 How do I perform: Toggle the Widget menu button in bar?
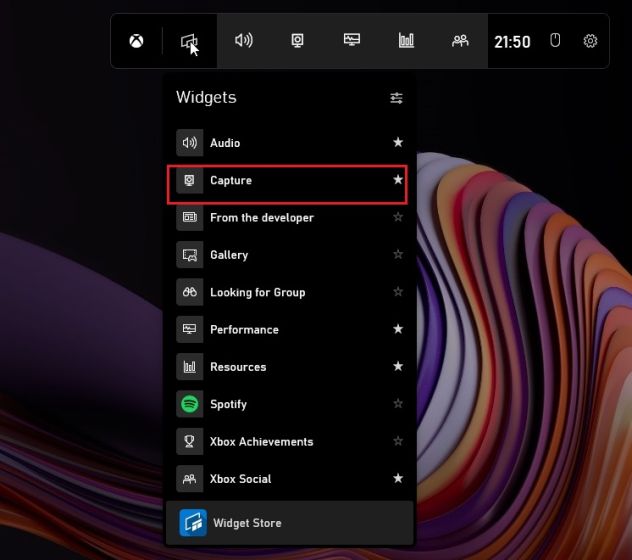click(x=189, y=41)
